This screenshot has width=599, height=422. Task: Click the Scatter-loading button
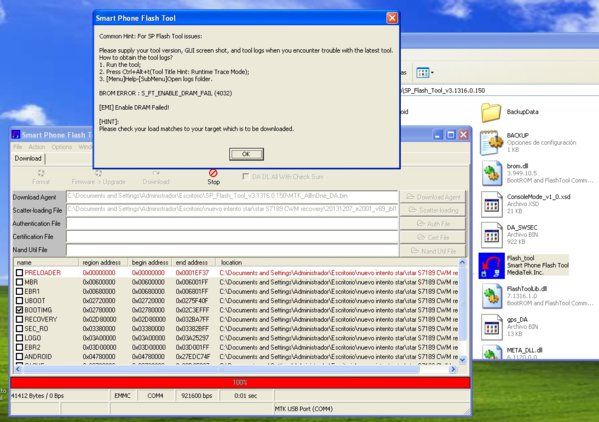click(433, 210)
